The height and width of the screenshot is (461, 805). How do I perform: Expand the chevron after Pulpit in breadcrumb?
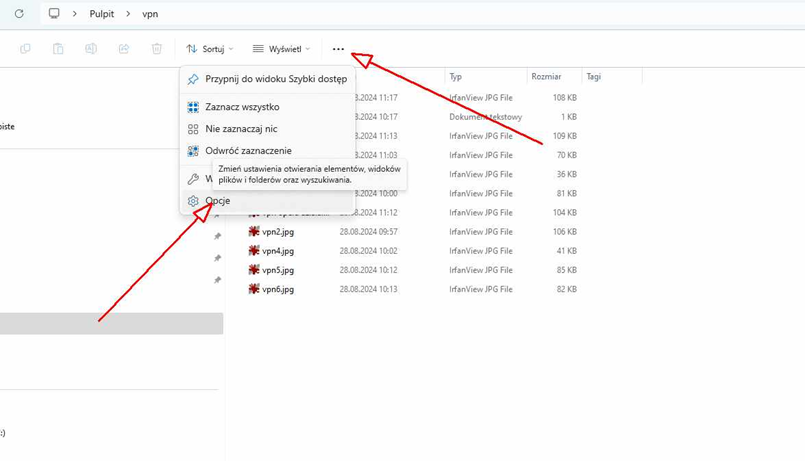[128, 14]
